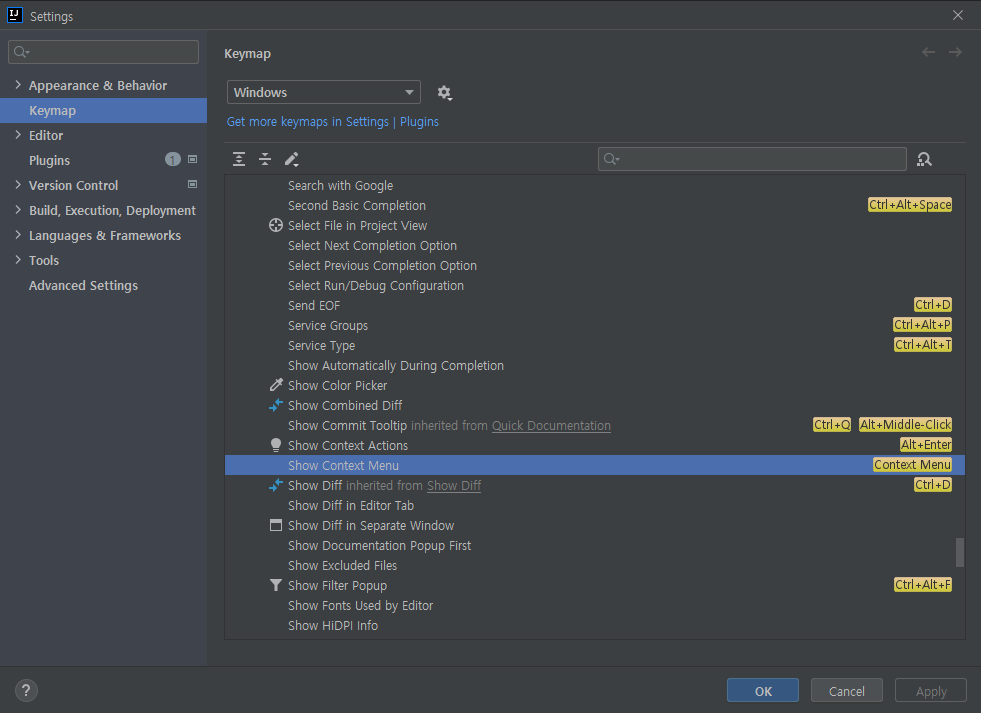Click the action list scrollbar thumb

[x=960, y=552]
